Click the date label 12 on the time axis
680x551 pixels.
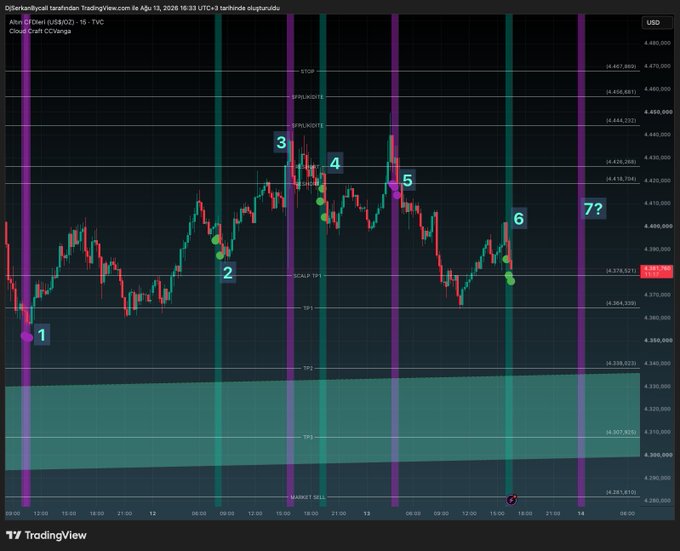click(x=153, y=513)
